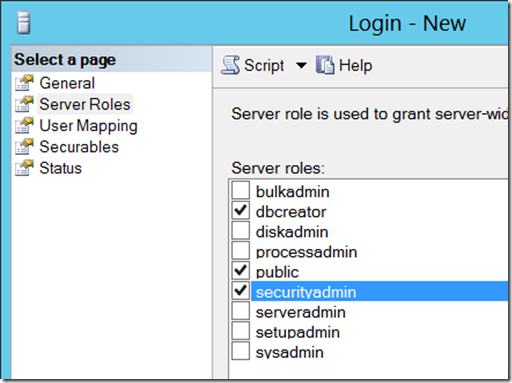Image resolution: width=512 pixels, height=383 pixels.
Task: Select the public role name
Action: point(277,273)
